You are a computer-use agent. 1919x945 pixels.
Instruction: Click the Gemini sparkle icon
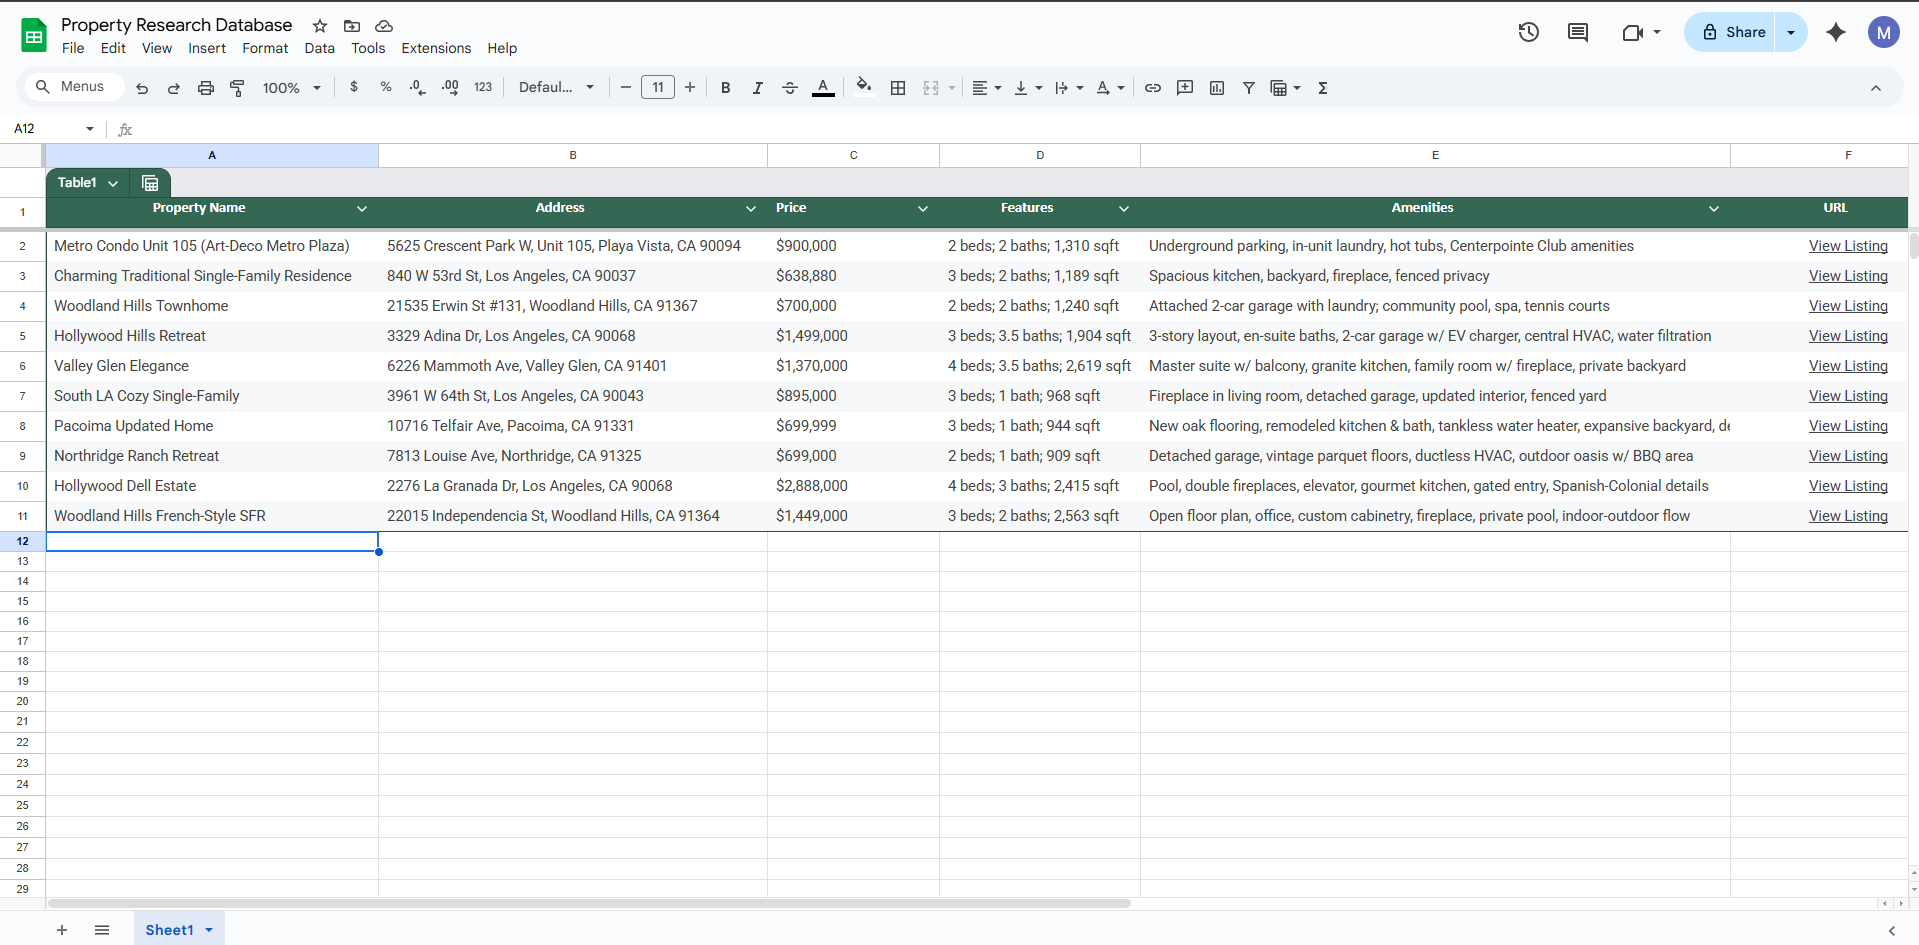[x=1836, y=32]
